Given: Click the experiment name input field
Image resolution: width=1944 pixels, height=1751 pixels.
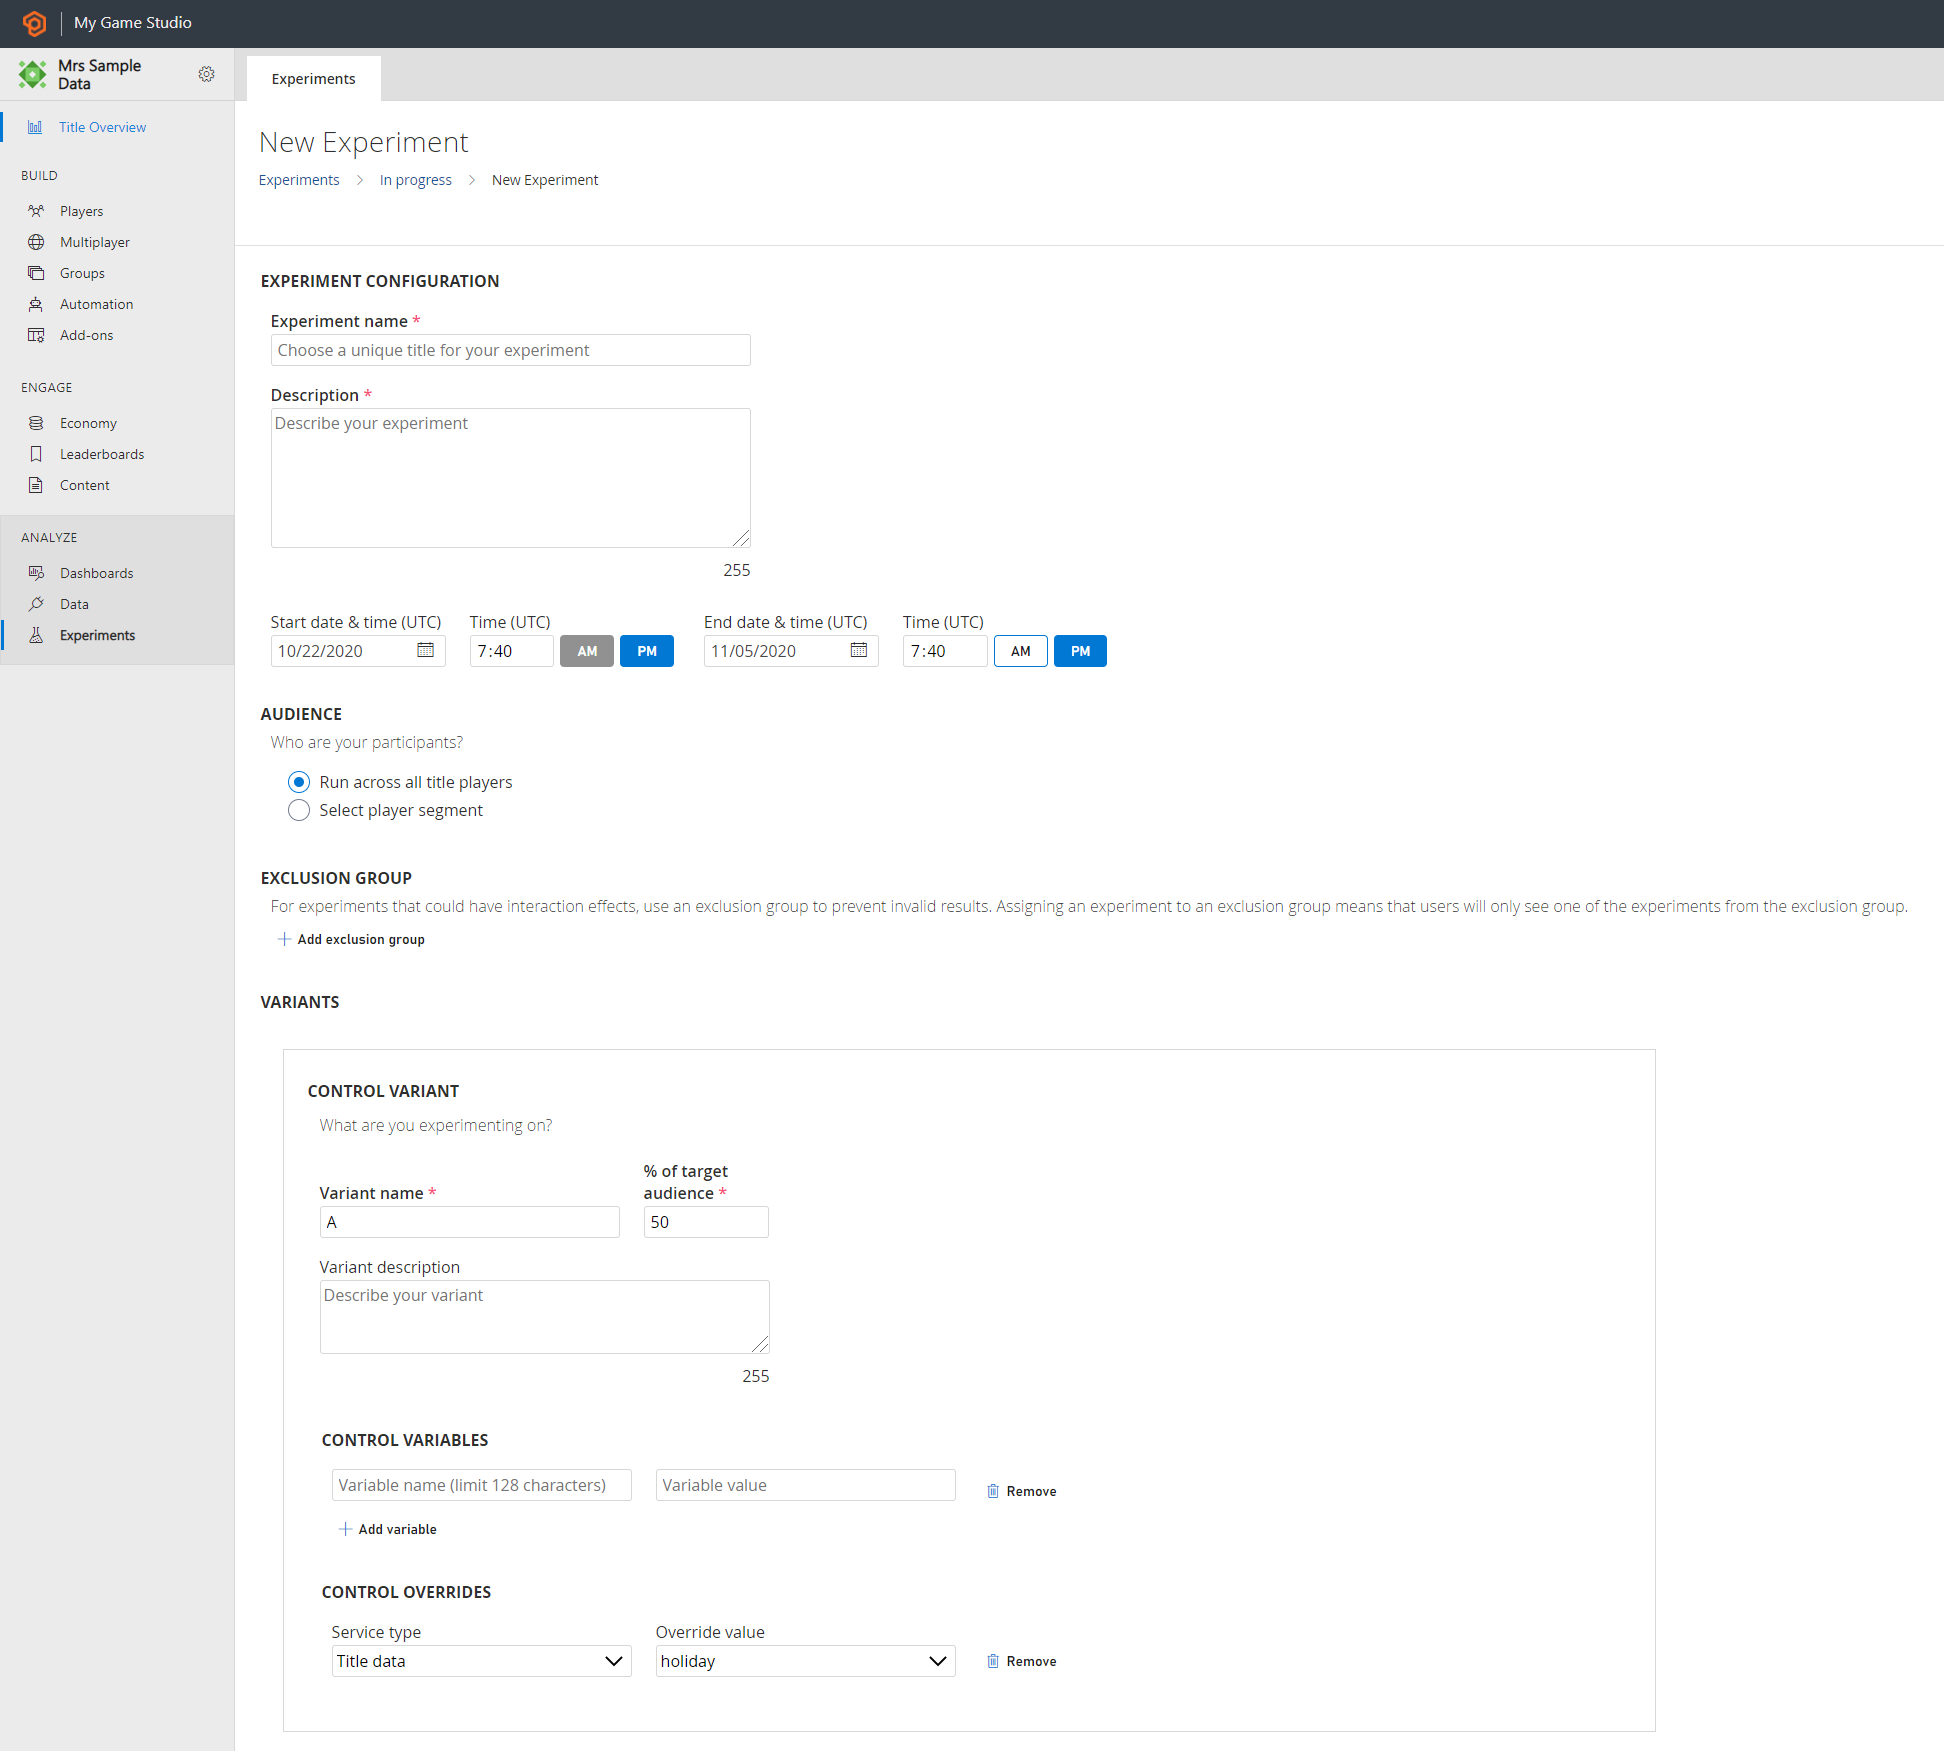Looking at the screenshot, I should point(511,350).
